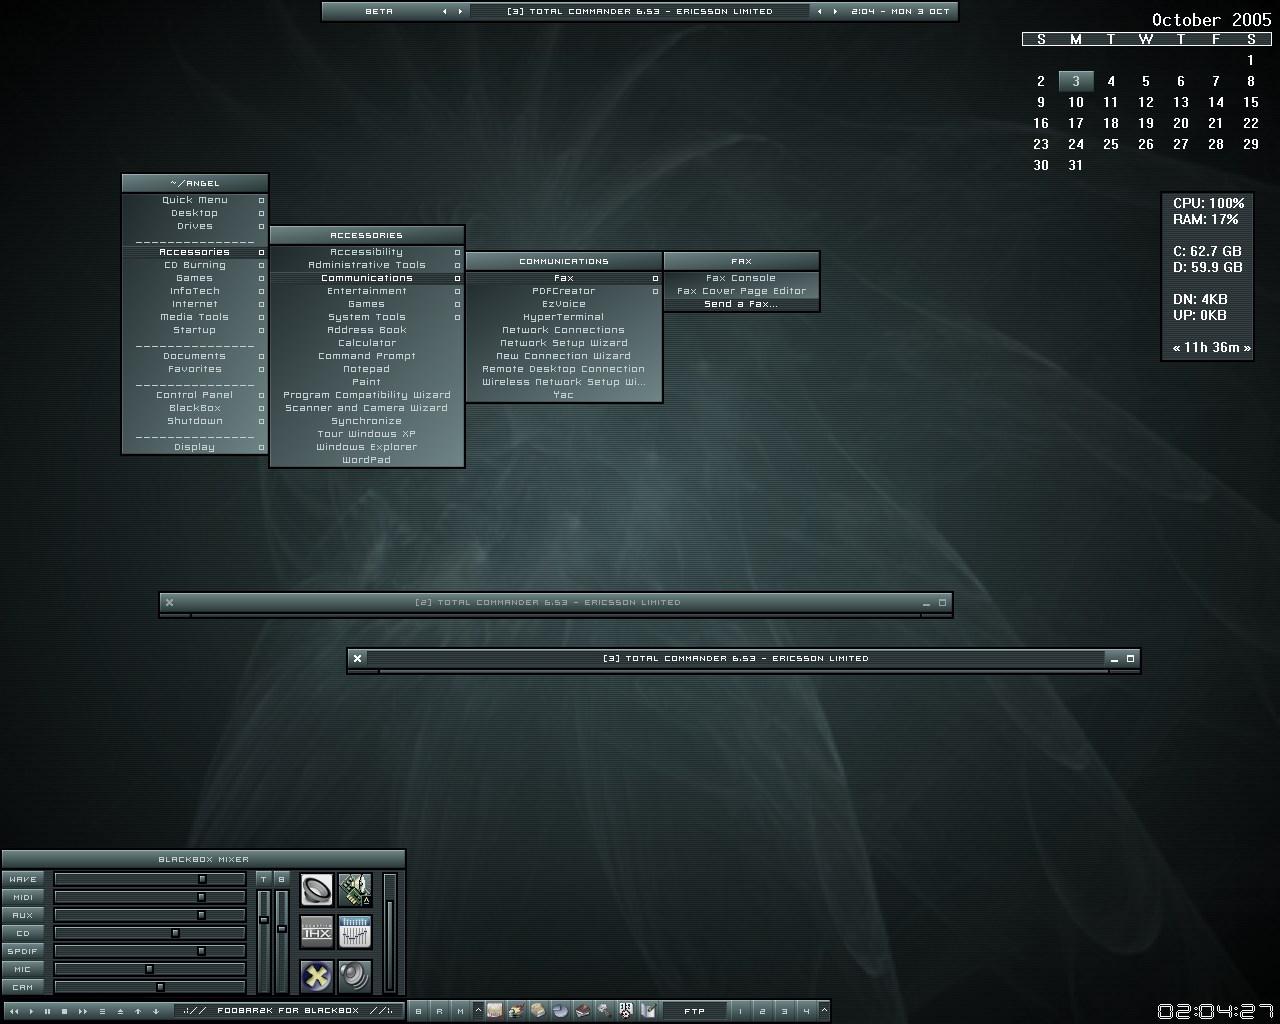Open the sound card icon in mixer
This screenshot has width=1280, height=1024.
click(355, 890)
